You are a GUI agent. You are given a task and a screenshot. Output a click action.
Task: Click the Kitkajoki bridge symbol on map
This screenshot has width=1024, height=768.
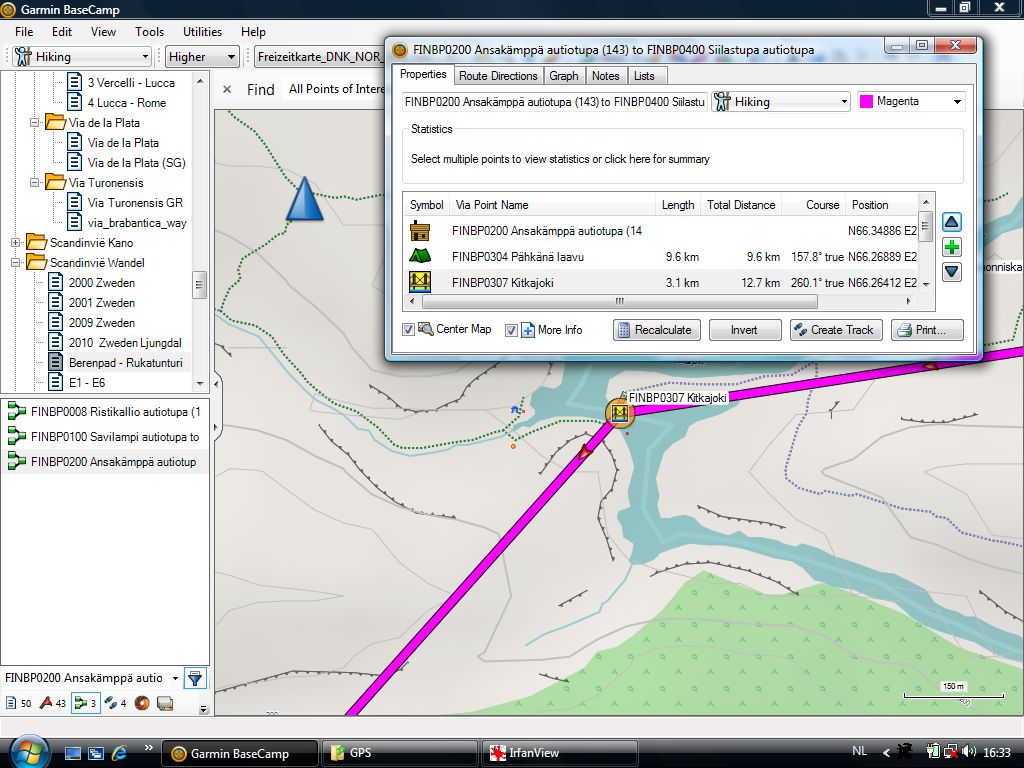click(620, 412)
